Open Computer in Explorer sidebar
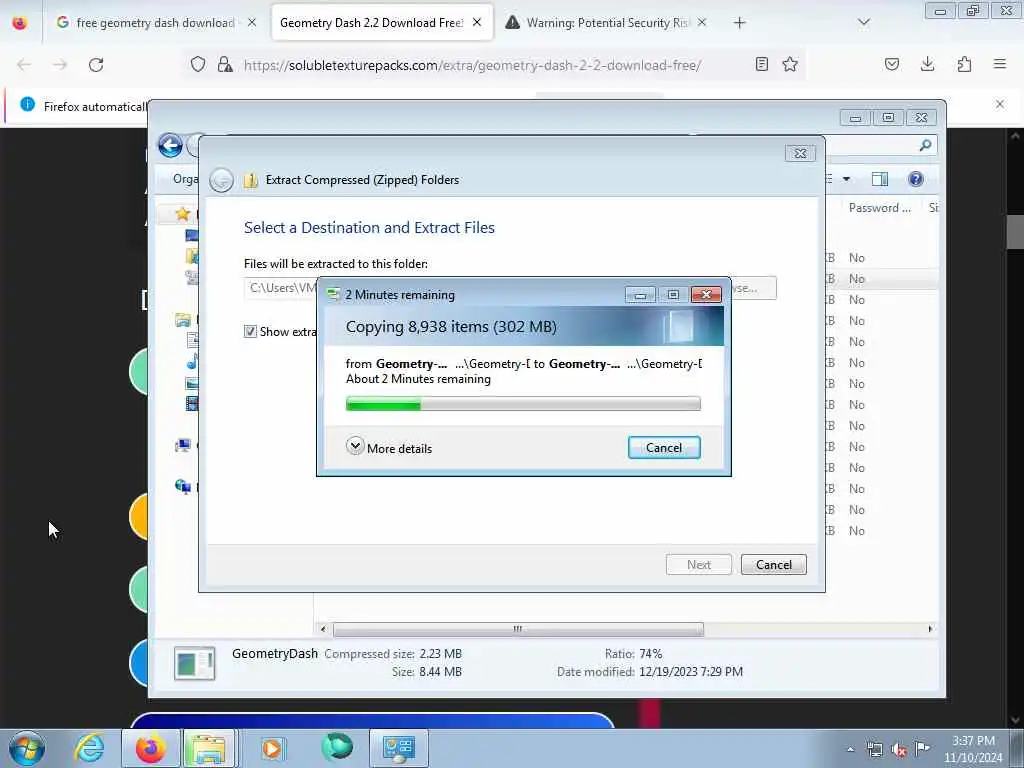Viewport: 1024px width, 768px height. tap(182, 445)
